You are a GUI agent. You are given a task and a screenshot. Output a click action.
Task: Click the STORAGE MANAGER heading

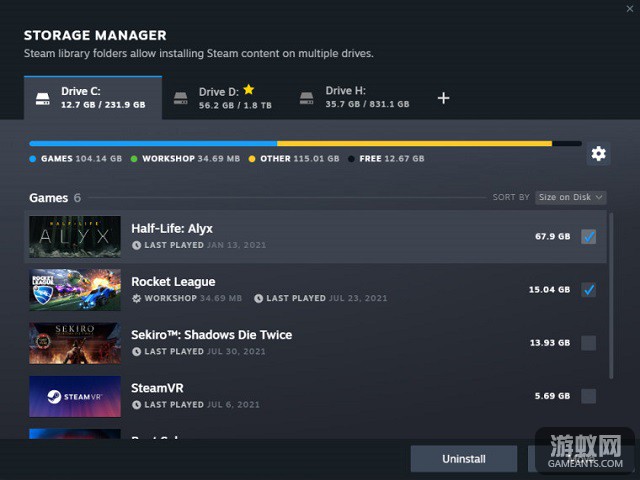pyautogui.click(x=95, y=36)
